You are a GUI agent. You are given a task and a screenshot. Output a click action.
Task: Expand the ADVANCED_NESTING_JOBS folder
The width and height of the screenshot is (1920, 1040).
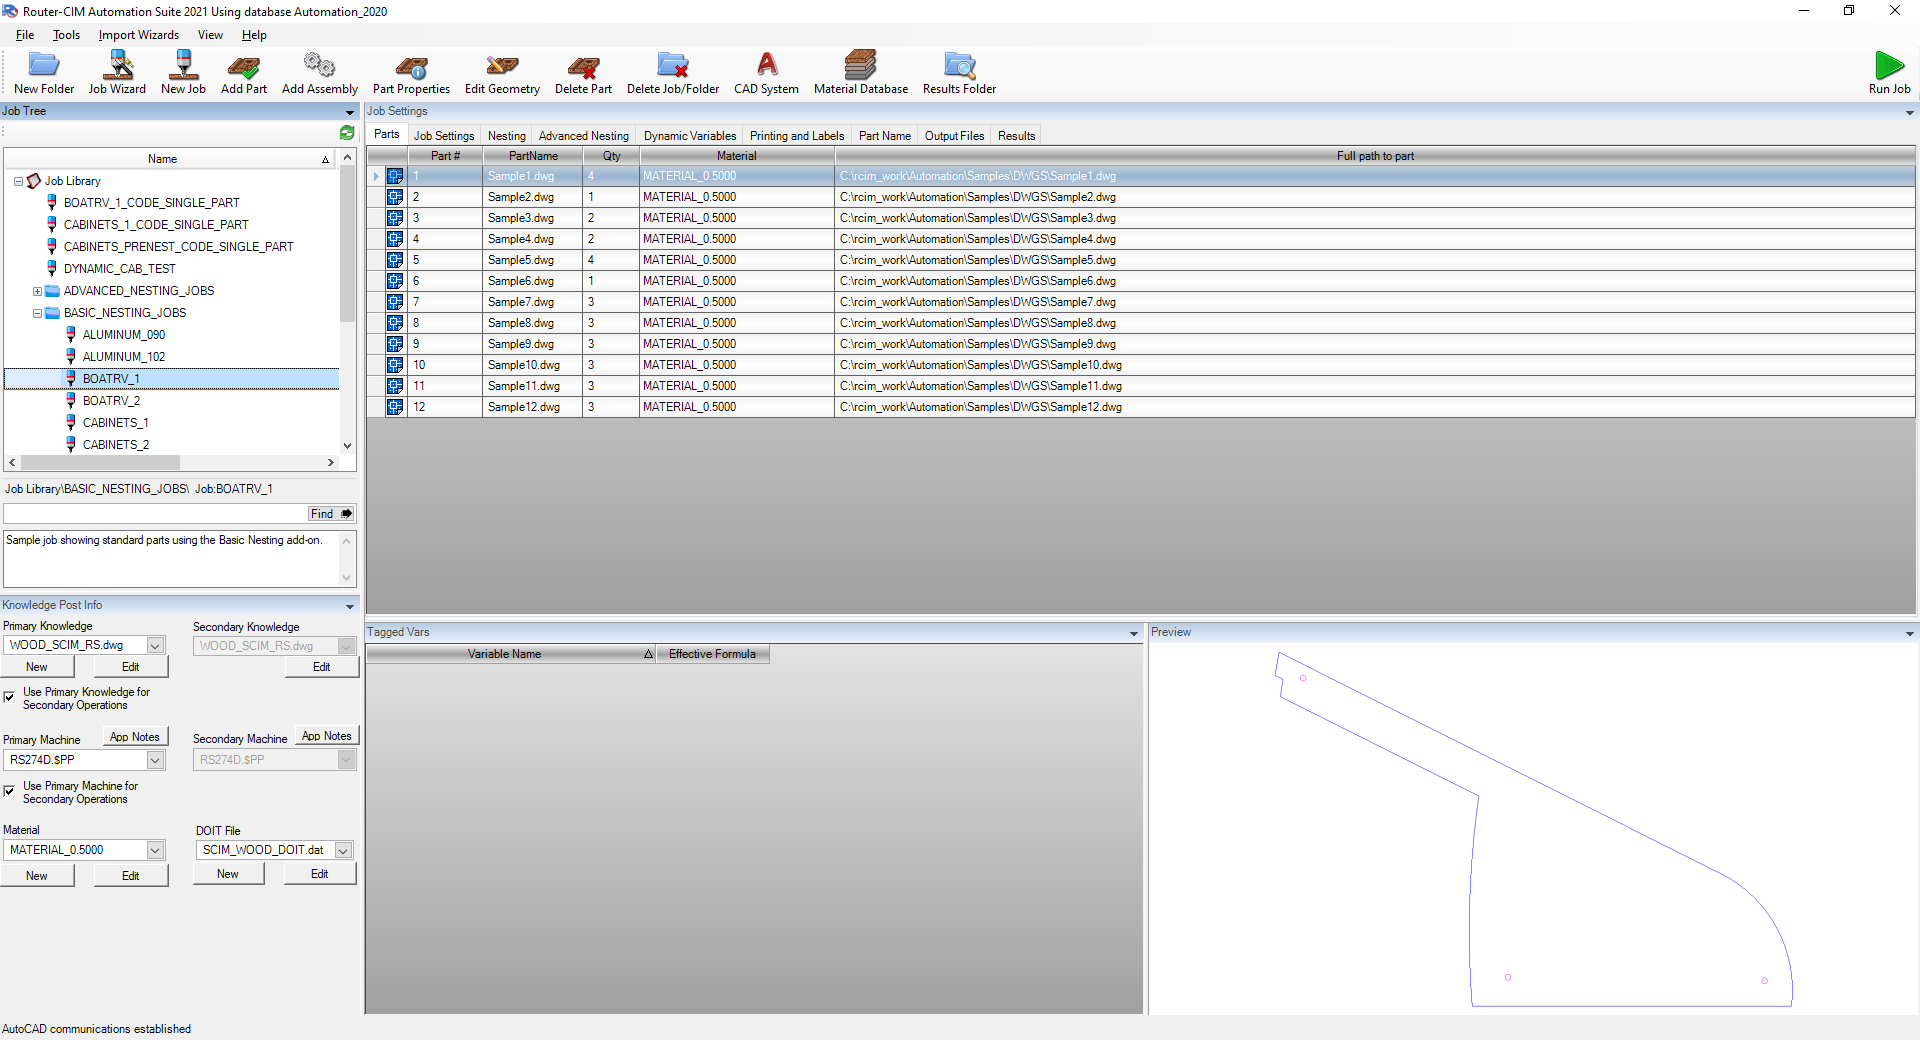[36, 291]
